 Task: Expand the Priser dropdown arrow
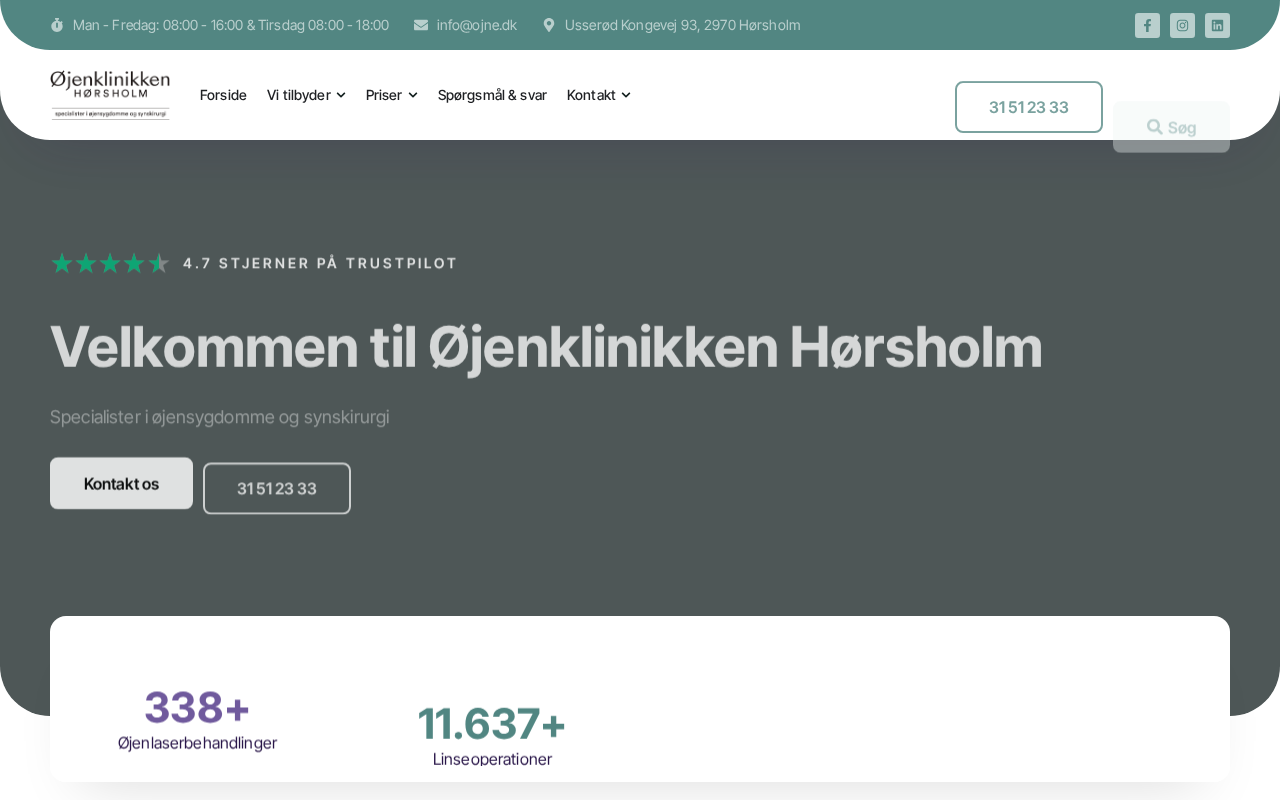[x=413, y=95]
